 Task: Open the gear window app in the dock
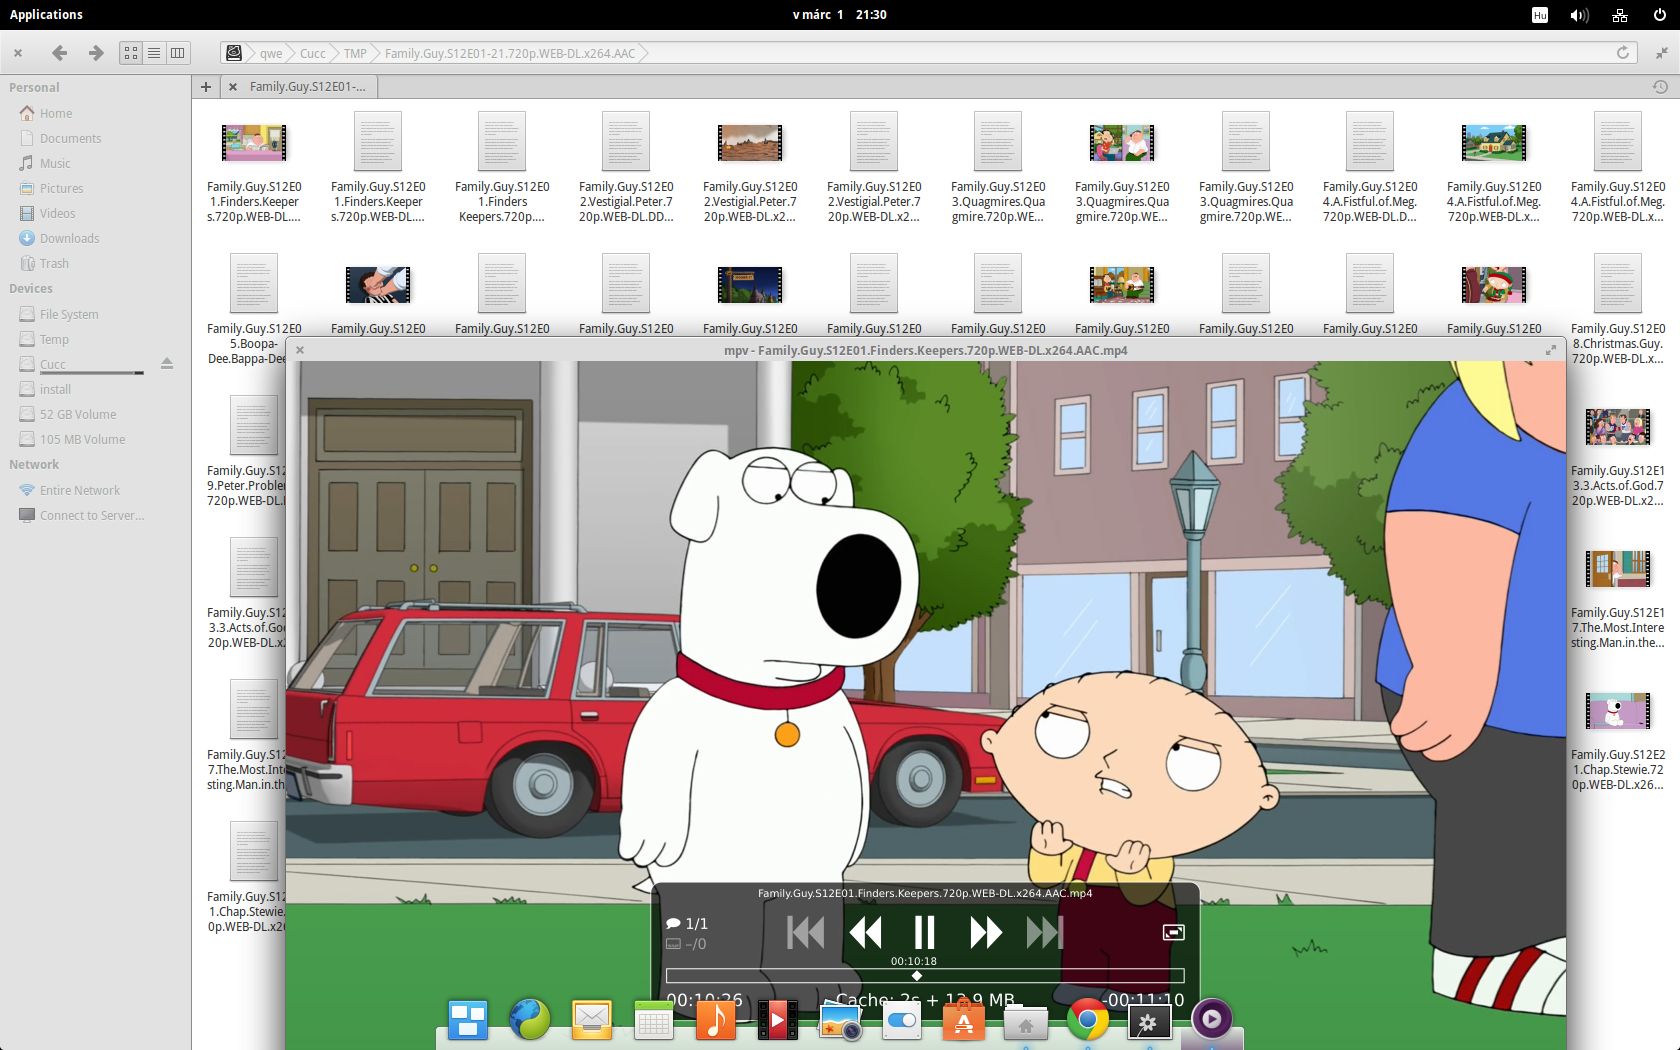tap(1150, 1021)
